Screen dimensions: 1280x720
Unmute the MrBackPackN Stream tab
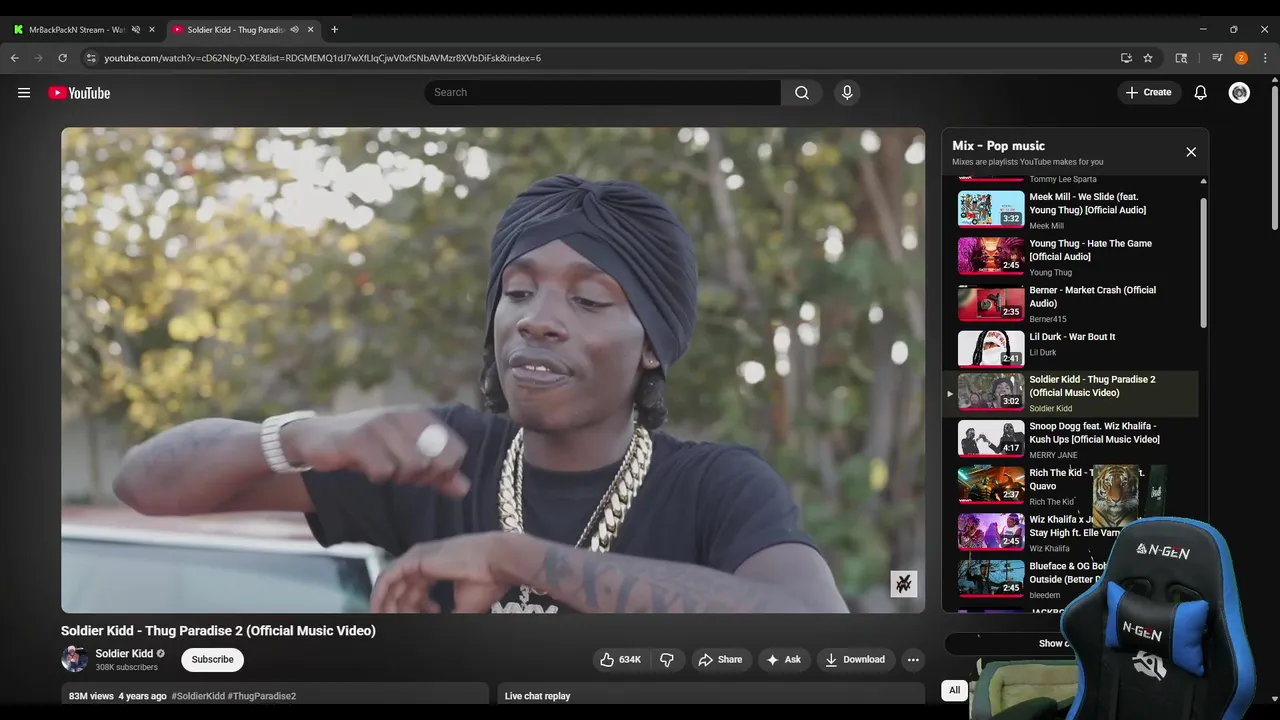(x=135, y=30)
